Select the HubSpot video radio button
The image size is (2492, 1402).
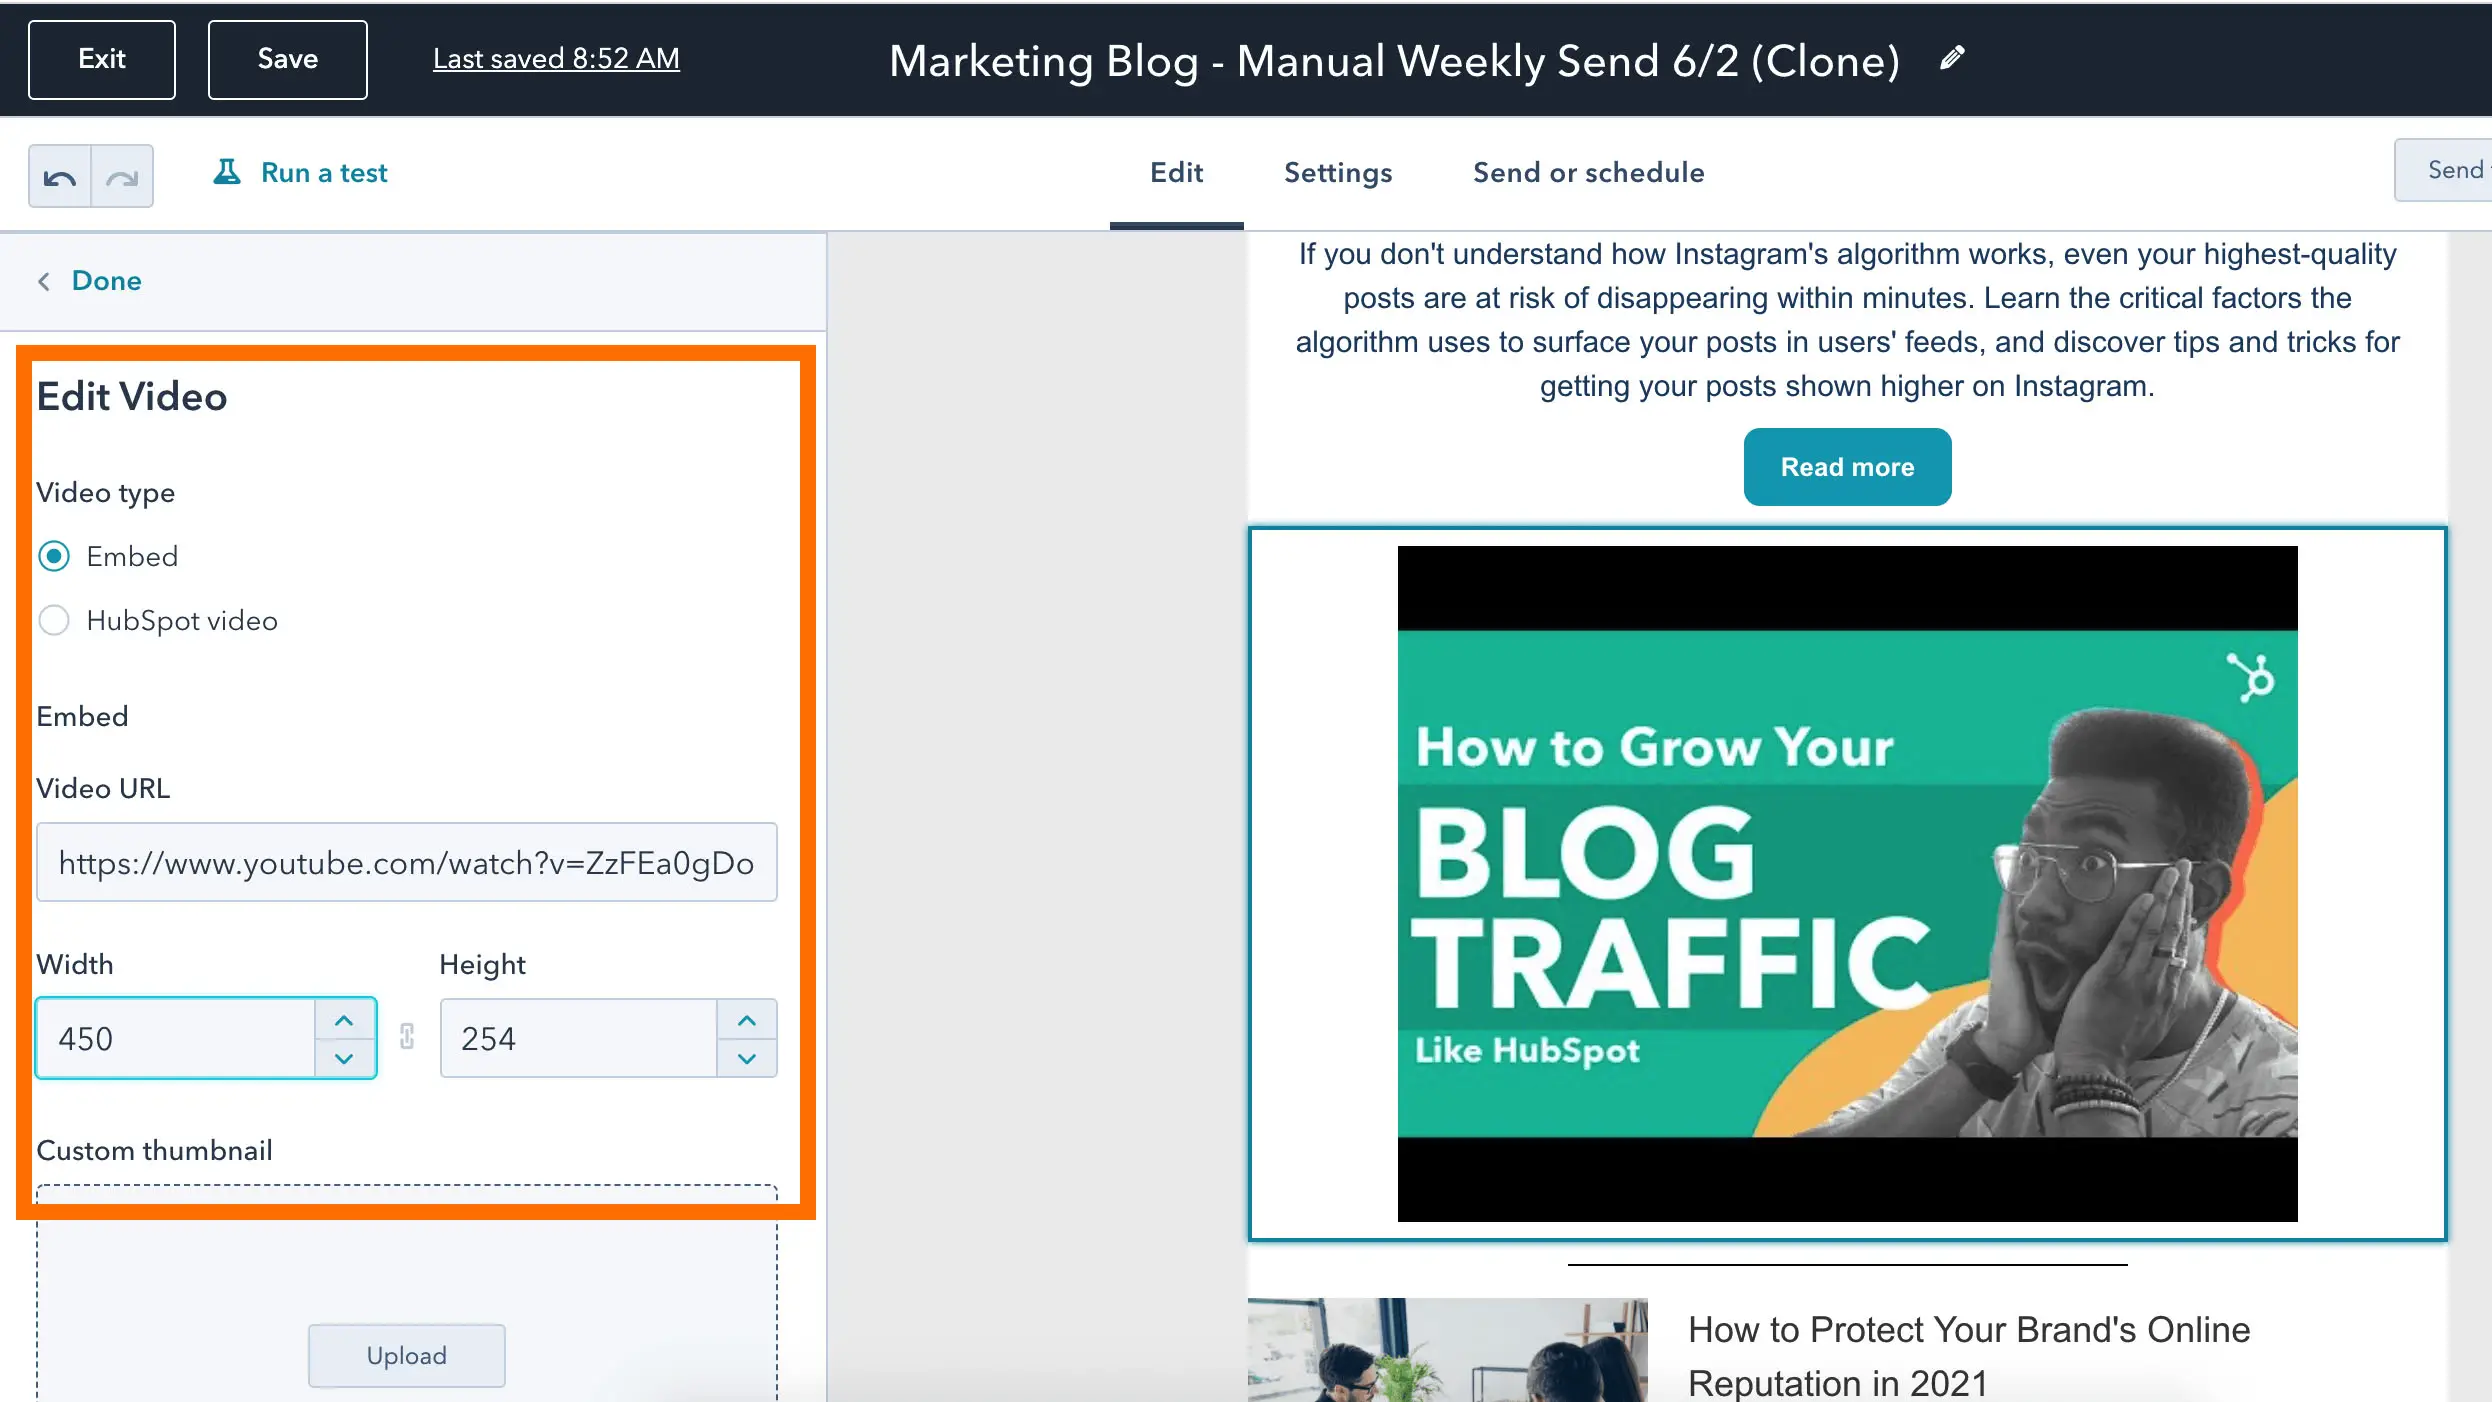pyautogui.click(x=51, y=620)
